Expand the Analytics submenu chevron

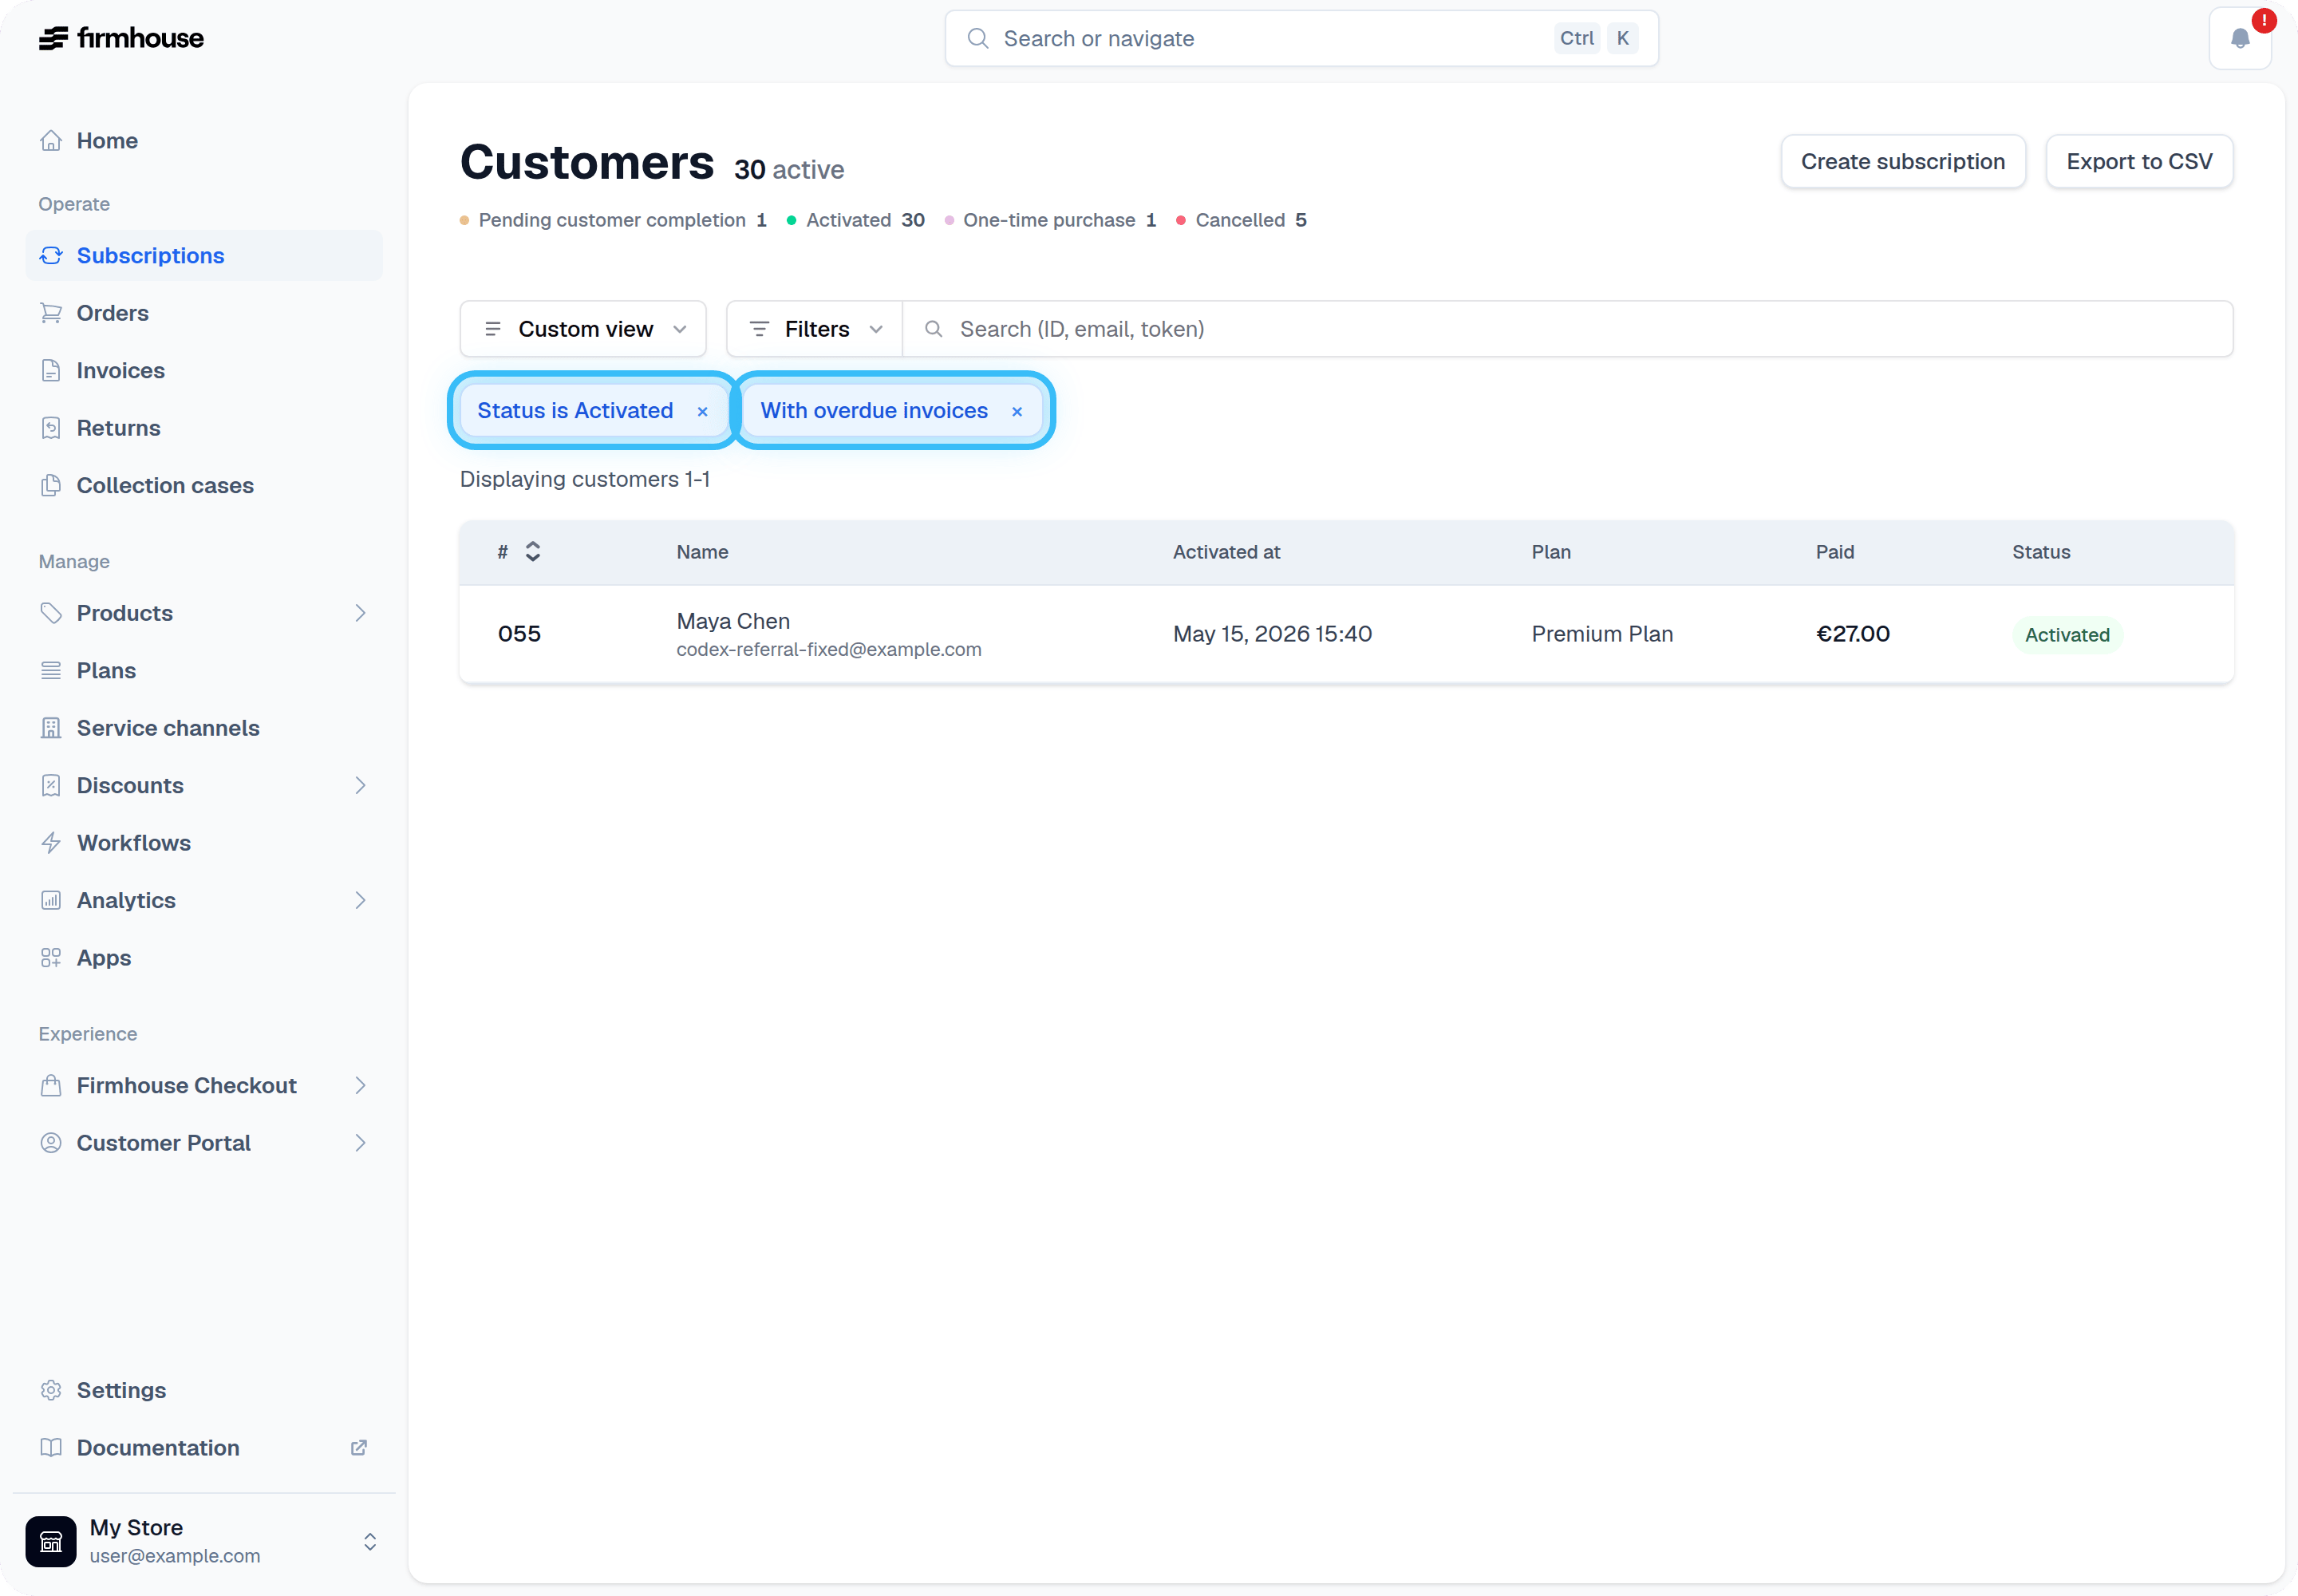click(361, 901)
